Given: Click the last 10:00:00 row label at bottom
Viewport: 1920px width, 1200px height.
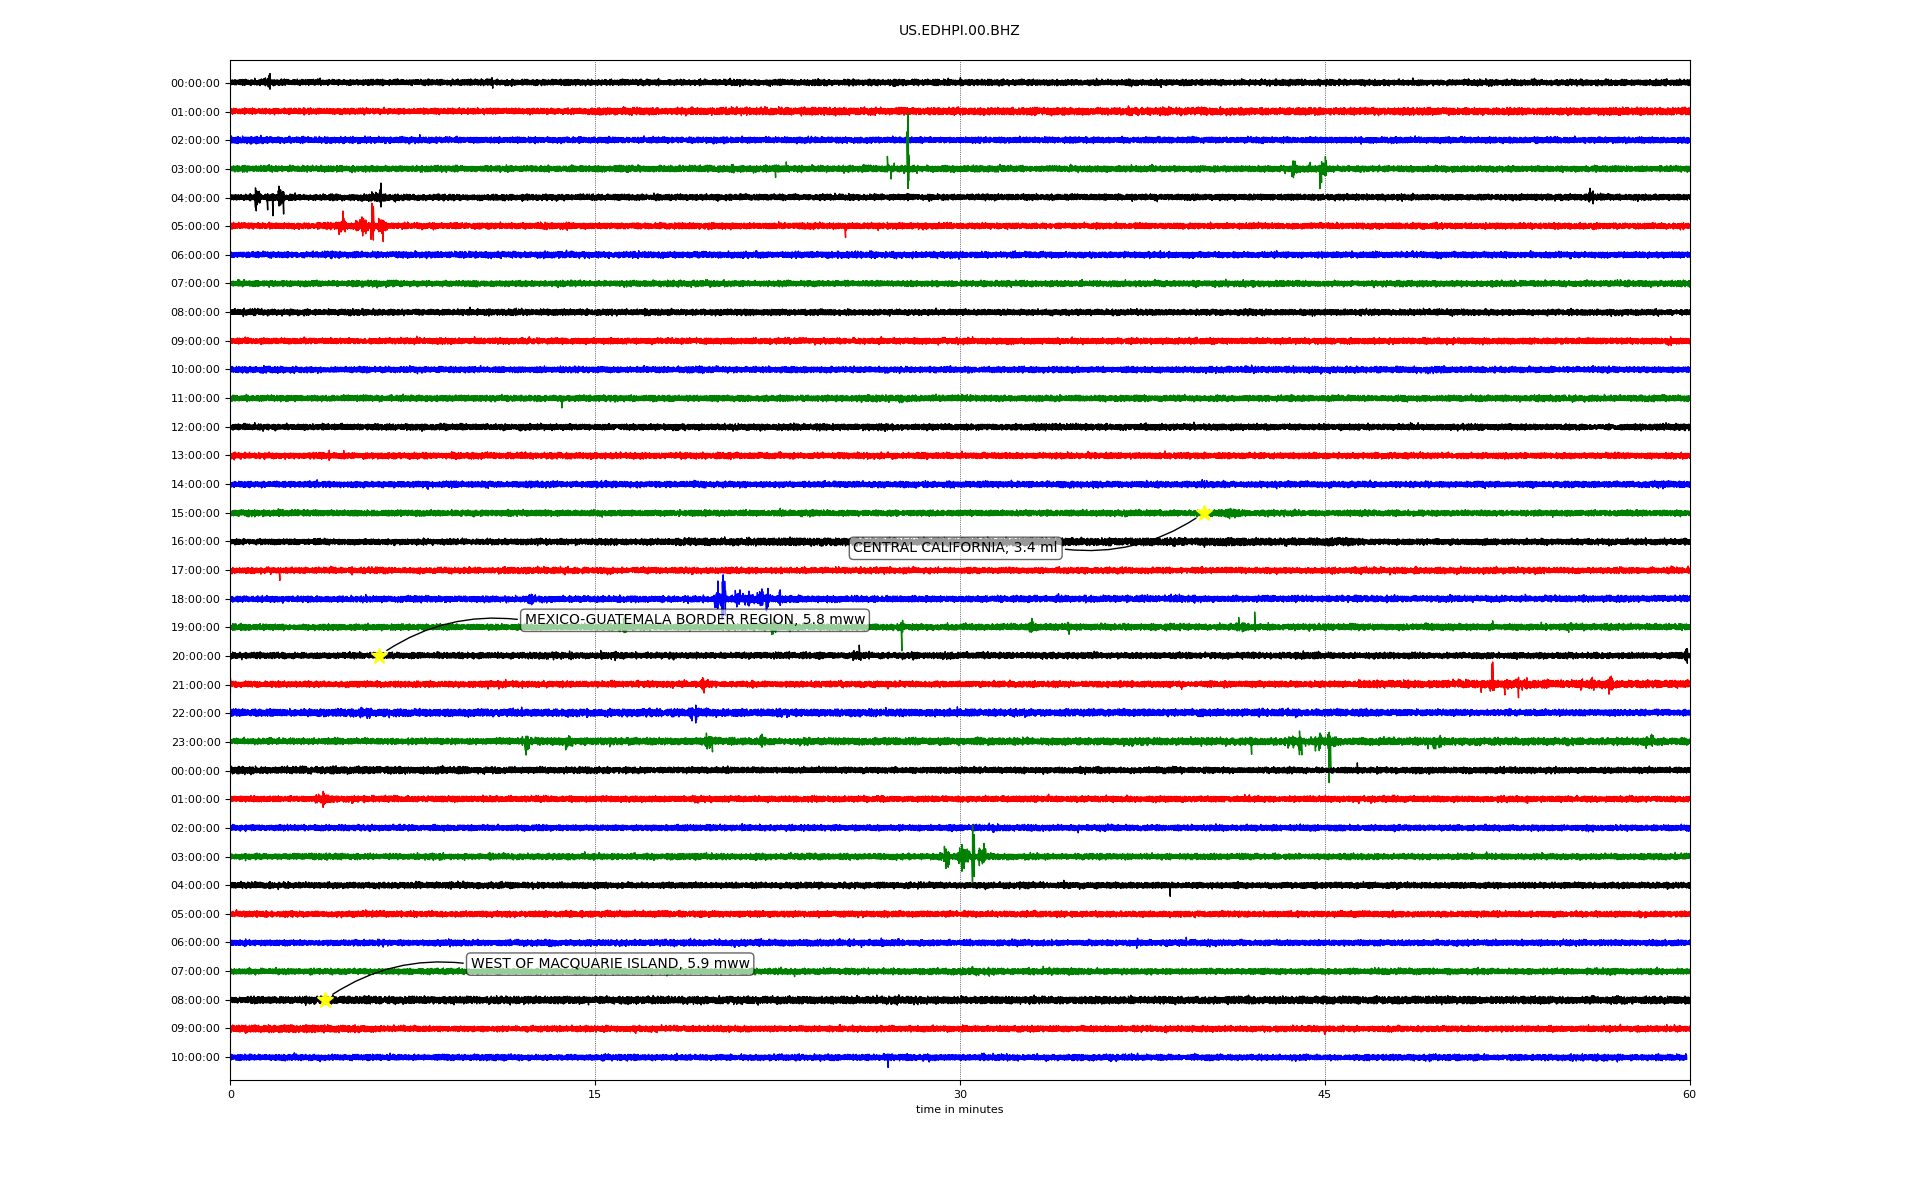Looking at the screenshot, I should [195, 1058].
